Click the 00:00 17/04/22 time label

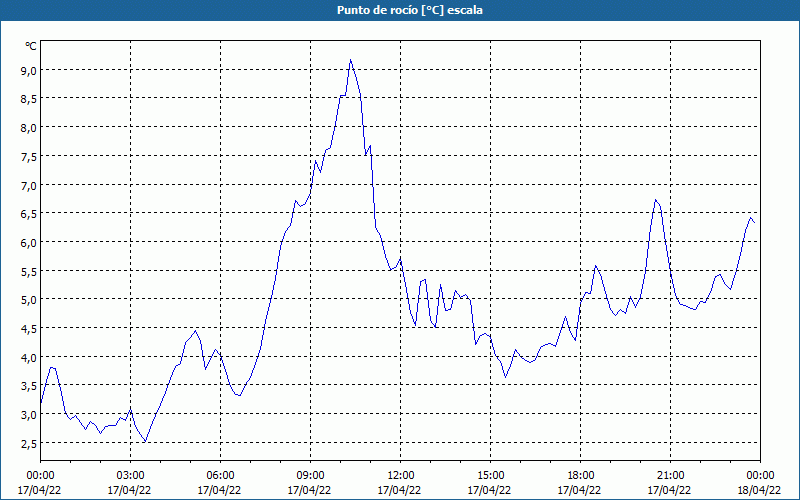pos(40,483)
